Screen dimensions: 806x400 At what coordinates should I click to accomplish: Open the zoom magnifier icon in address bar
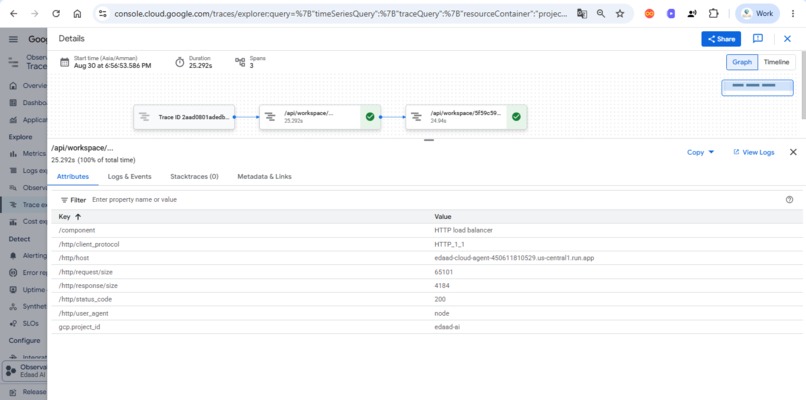[x=601, y=14]
